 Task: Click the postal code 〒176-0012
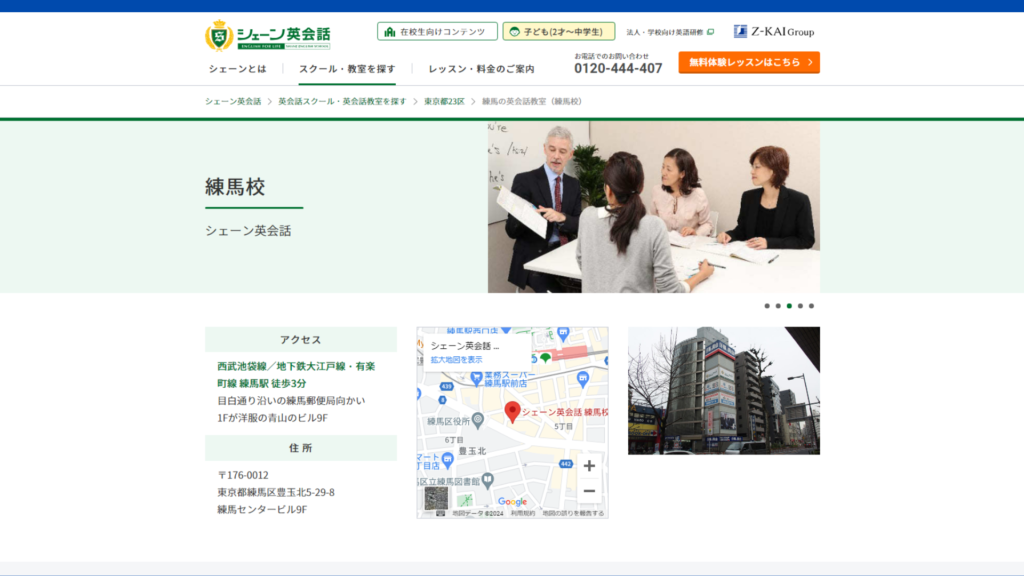tap(243, 475)
